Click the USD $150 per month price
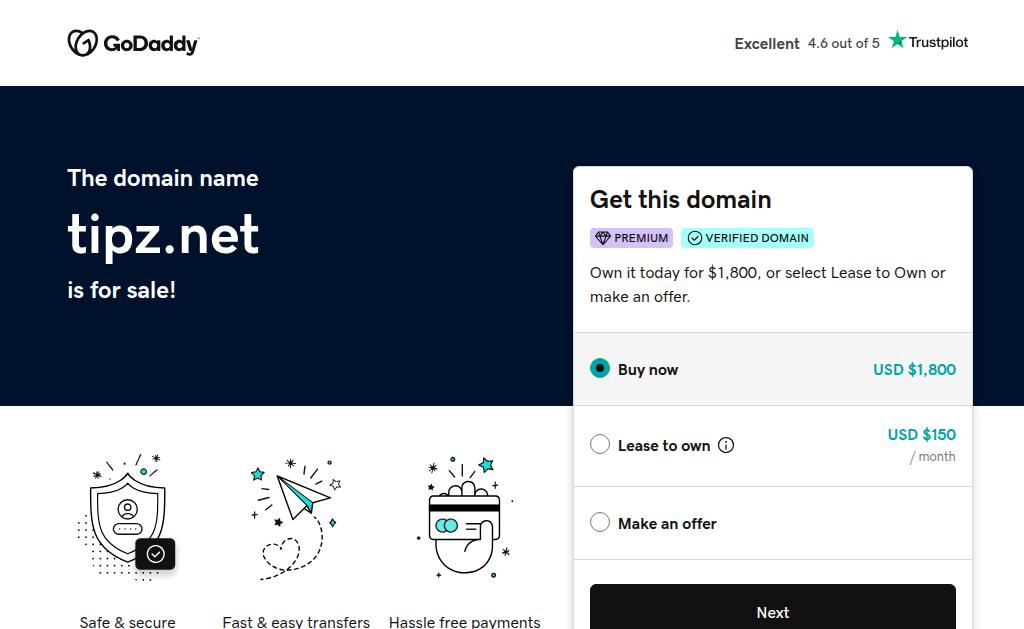Viewport: 1024px width, 629px height. pyautogui.click(x=921, y=435)
